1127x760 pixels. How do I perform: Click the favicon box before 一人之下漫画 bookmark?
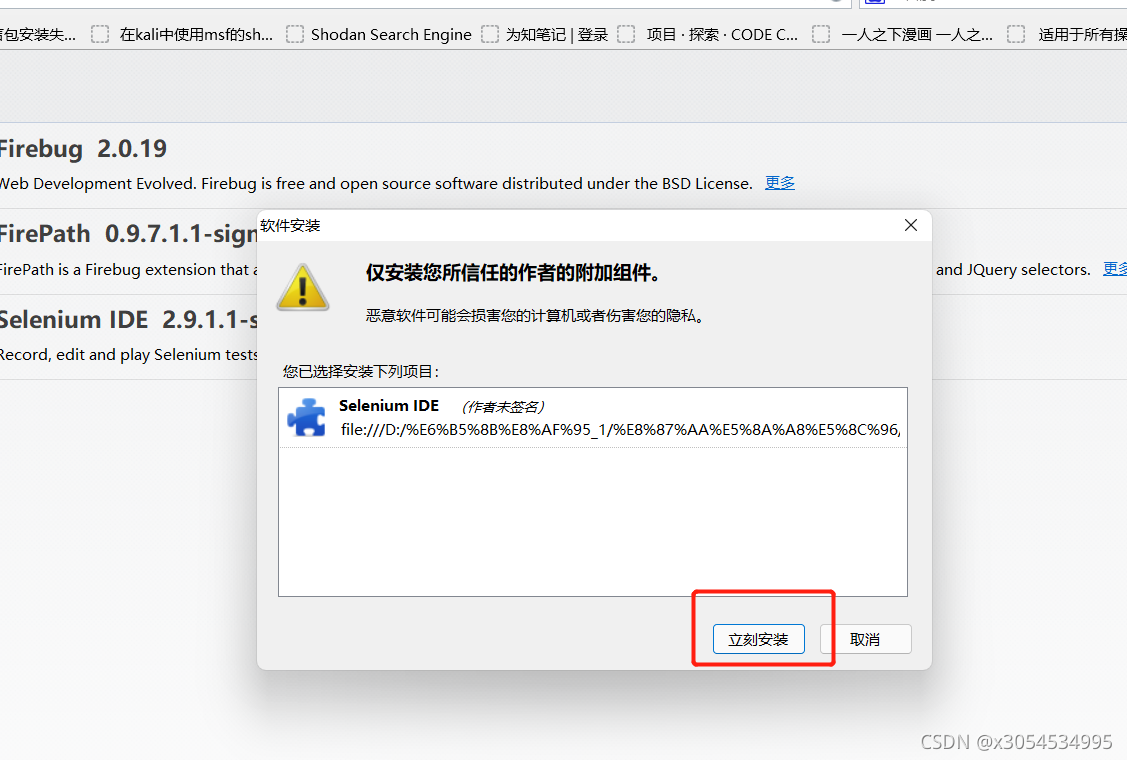point(821,34)
